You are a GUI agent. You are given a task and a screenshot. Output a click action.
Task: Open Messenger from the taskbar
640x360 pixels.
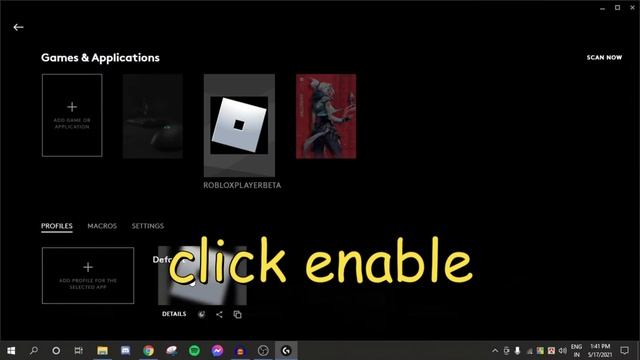pyautogui.click(x=217, y=350)
